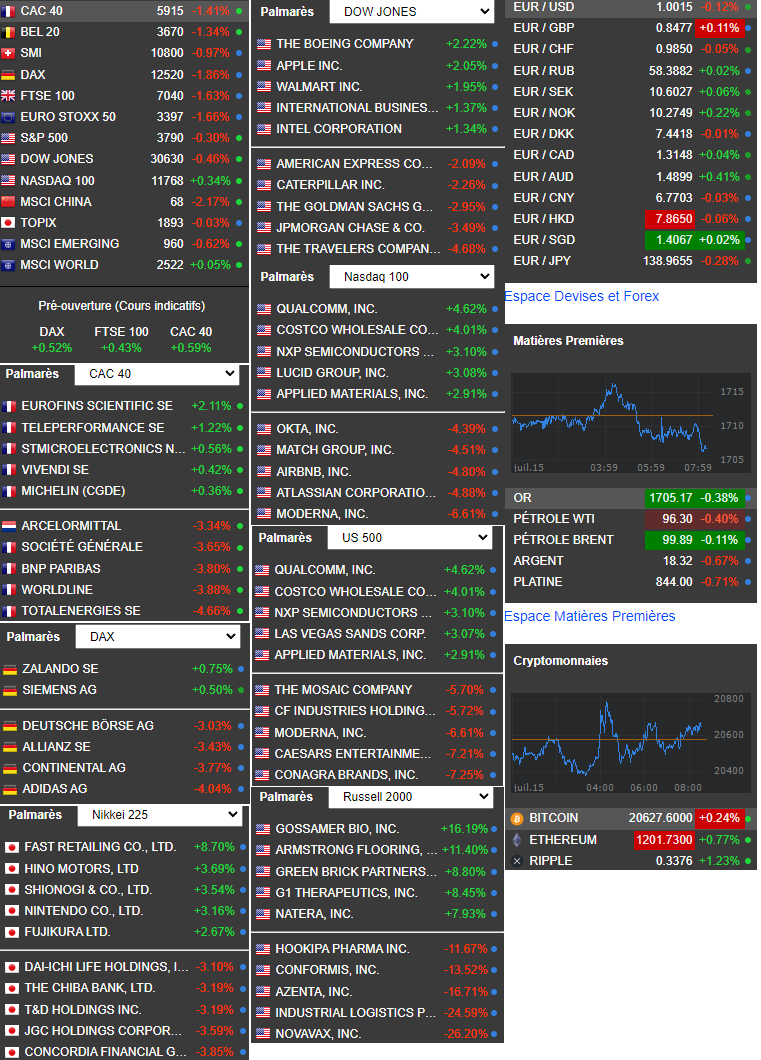Open the DAX Palmarès dropdown
Image resolution: width=761 pixels, height=1060 pixels.
tap(157, 637)
